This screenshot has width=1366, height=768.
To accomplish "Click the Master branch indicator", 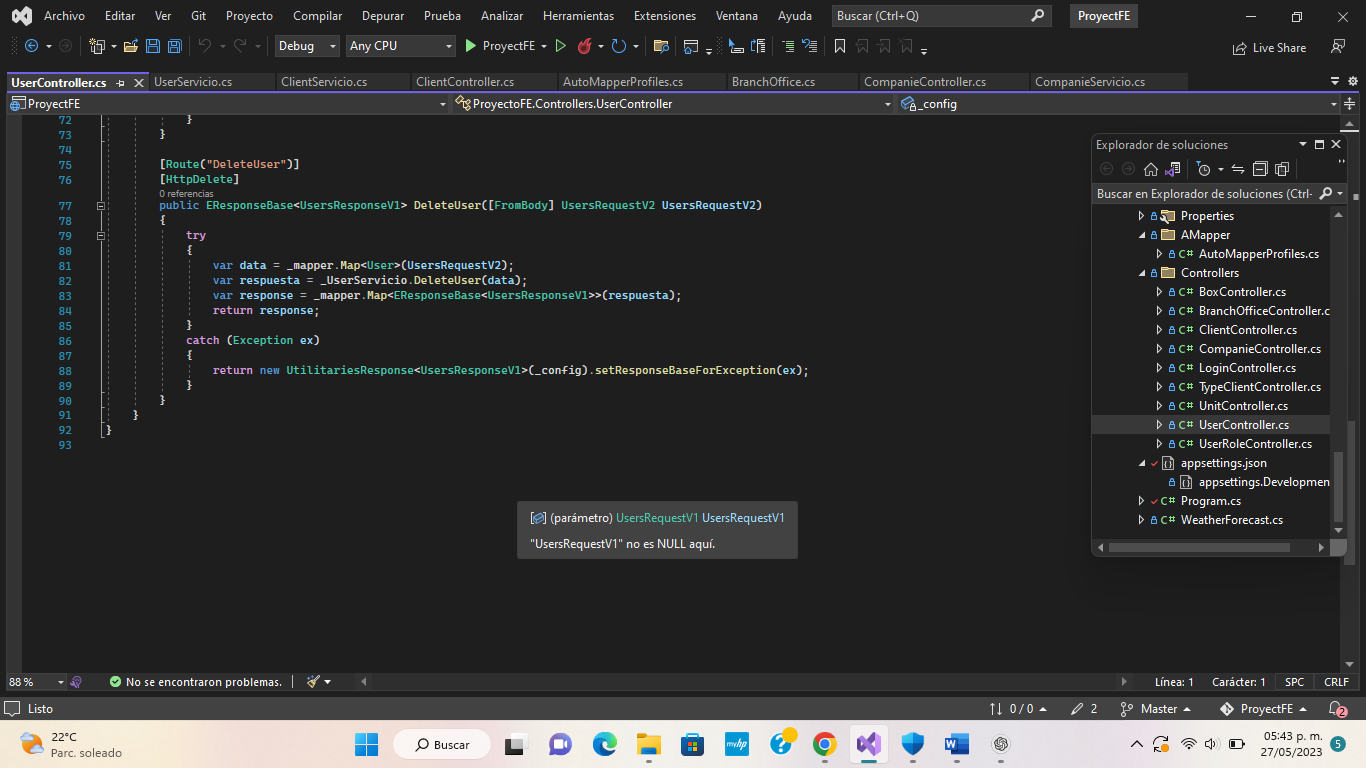I will 1157,708.
